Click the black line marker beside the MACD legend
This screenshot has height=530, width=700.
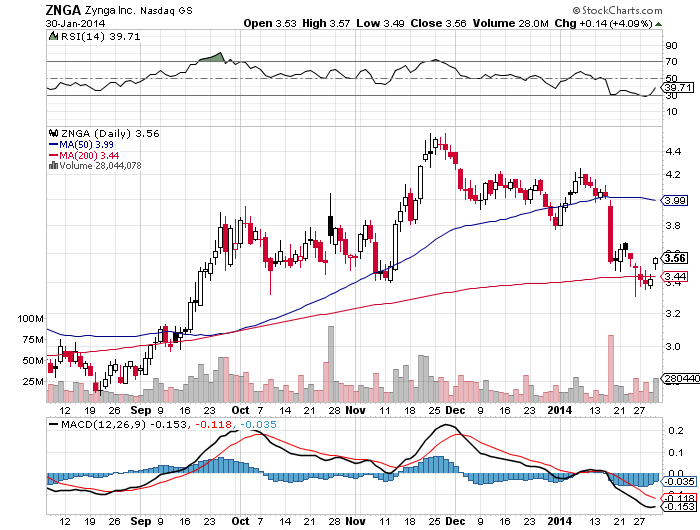pyautogui.click(x=54, y=425)
